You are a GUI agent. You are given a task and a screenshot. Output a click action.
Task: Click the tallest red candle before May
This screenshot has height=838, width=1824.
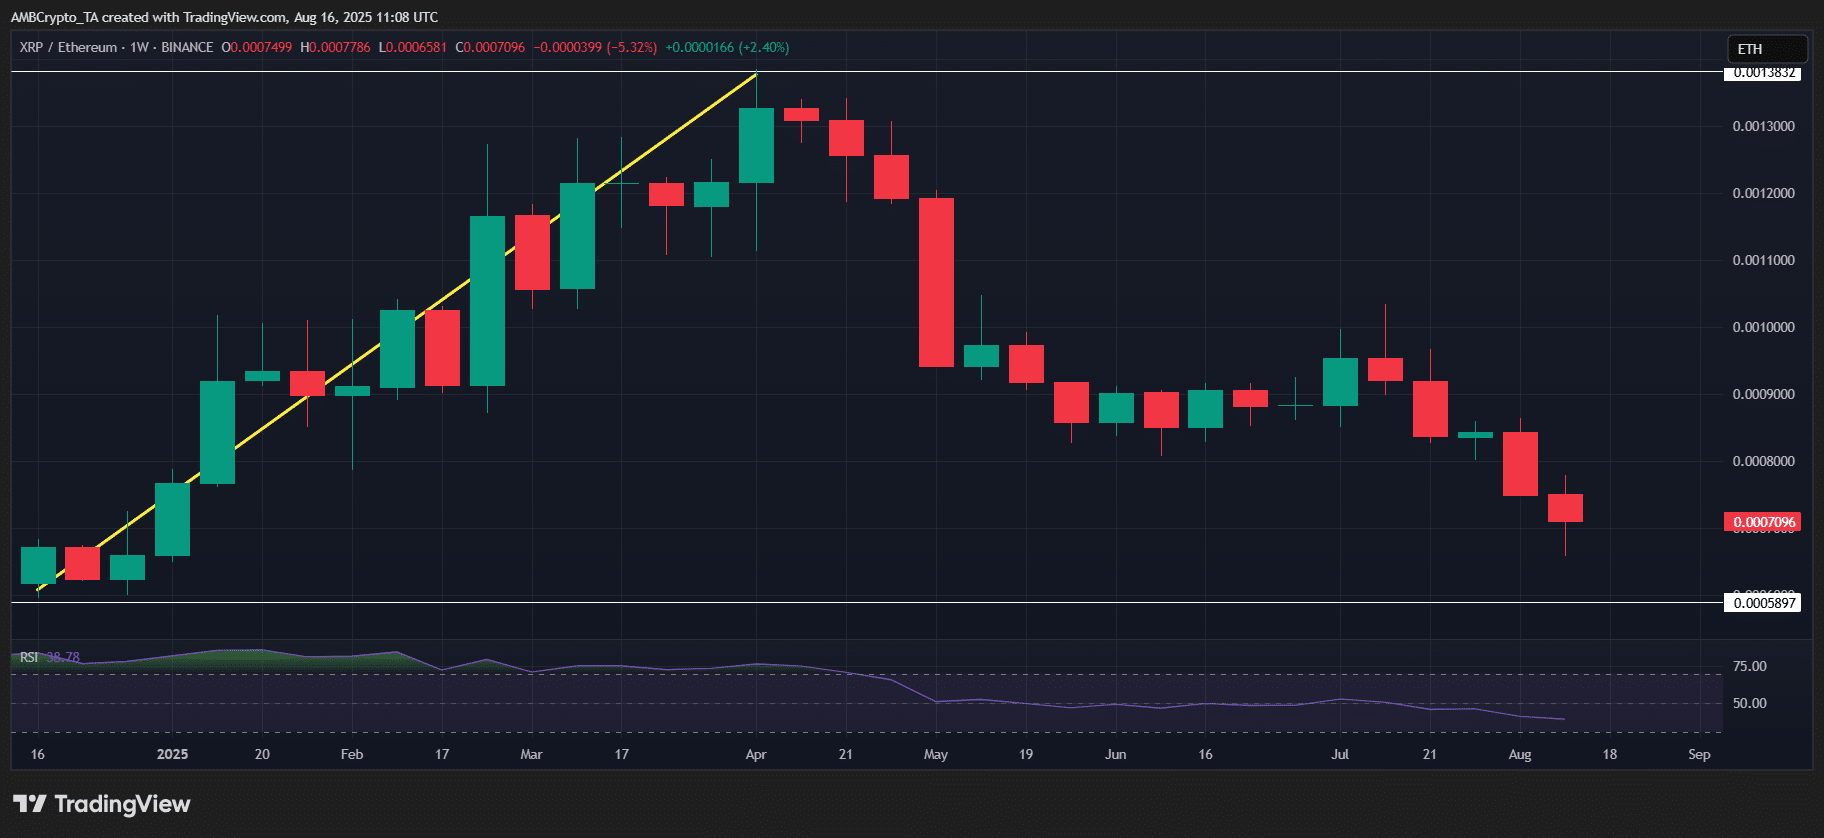coord(936,282)
